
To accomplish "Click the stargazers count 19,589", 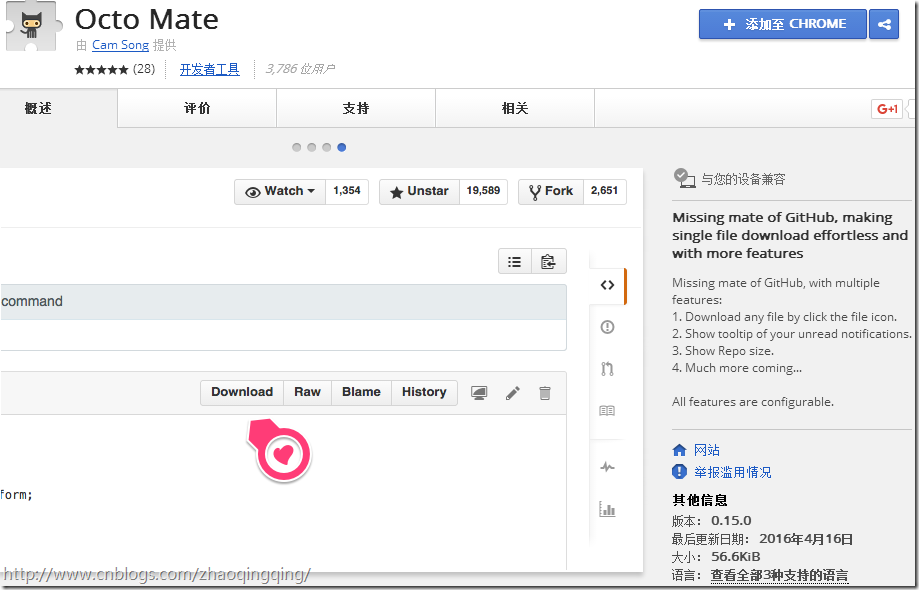I will [x=484, y=191].
